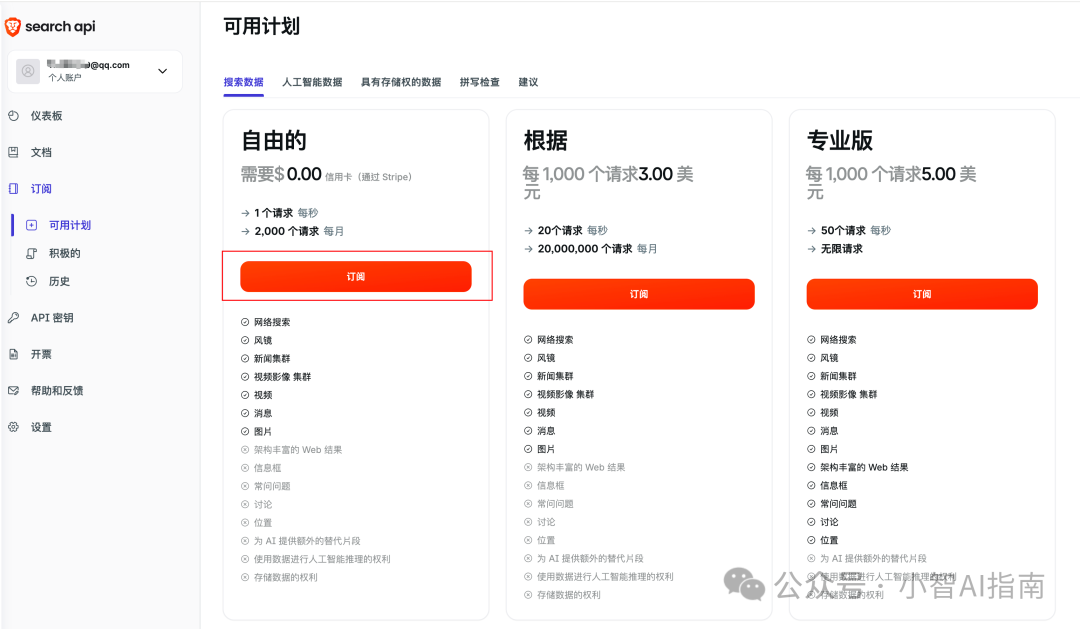The width and height of the screenshot is (1080, 629).
Task: Open 可用计划 in the subscription submenu
Action: click(70, 225)
